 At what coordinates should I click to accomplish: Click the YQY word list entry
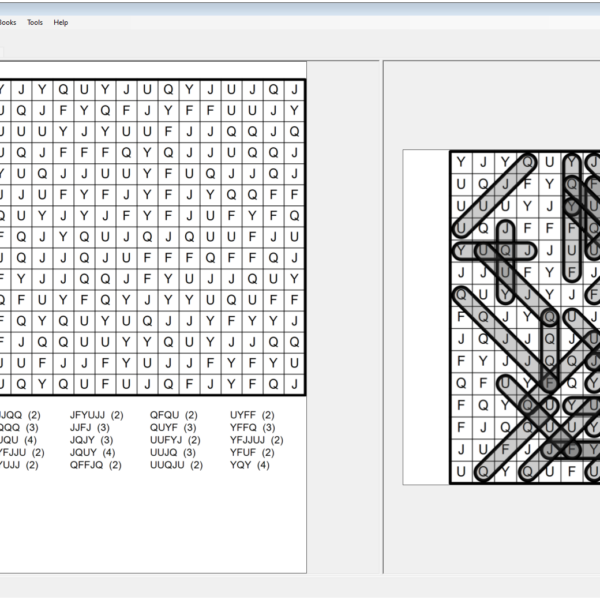click(x=240, y=465)
